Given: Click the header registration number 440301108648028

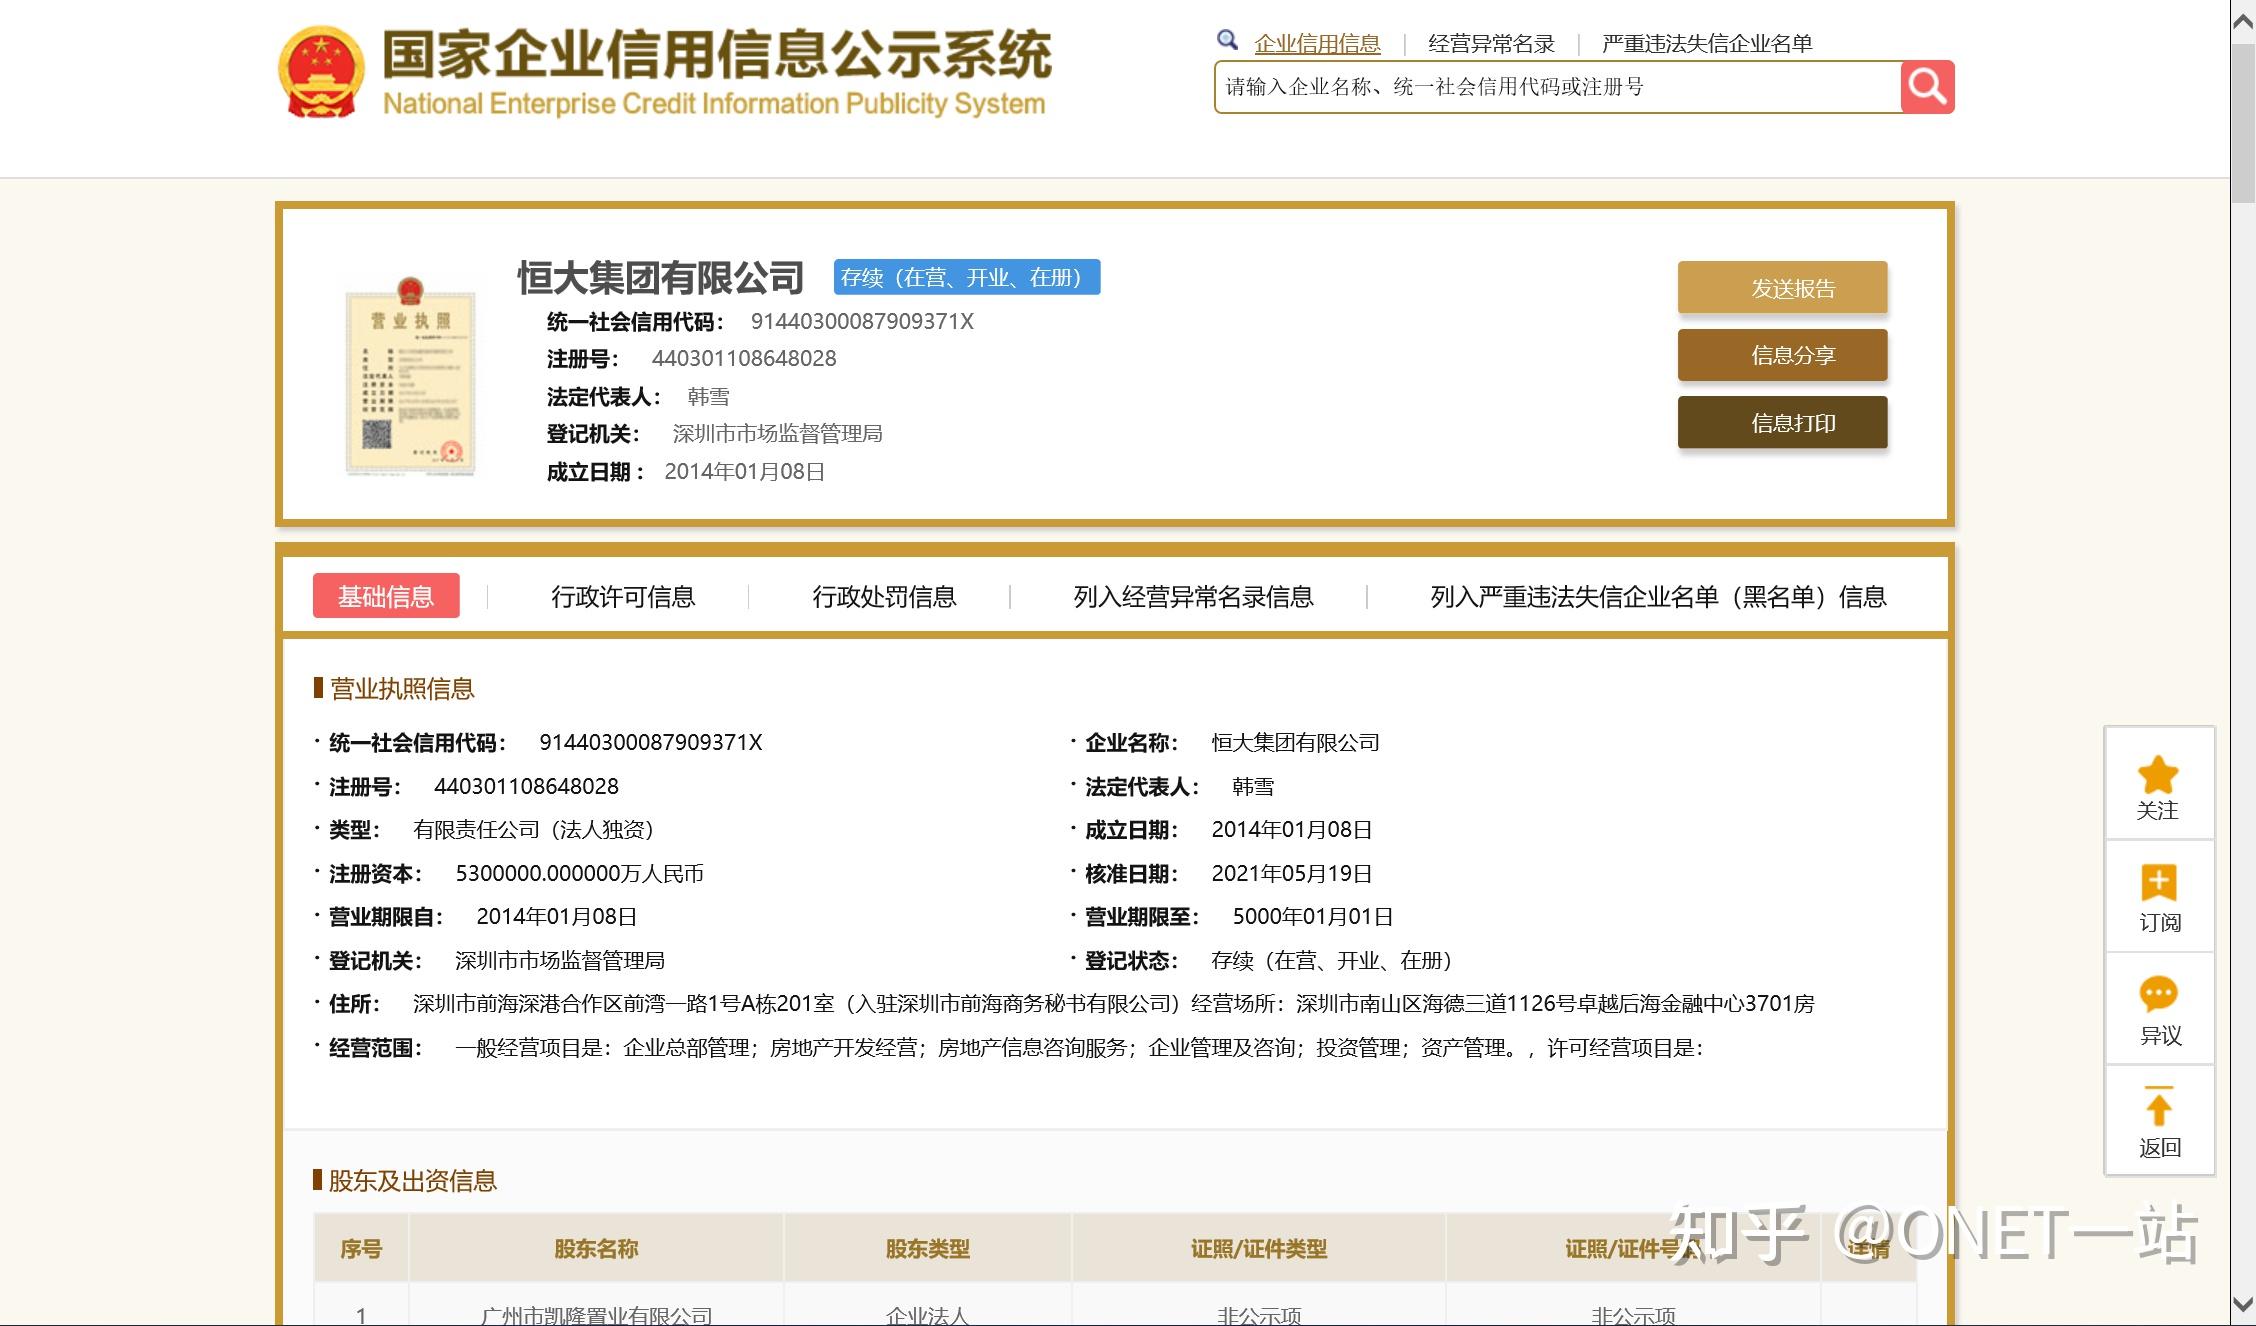Looking at the screenshot, I should [x=744, y=358].
